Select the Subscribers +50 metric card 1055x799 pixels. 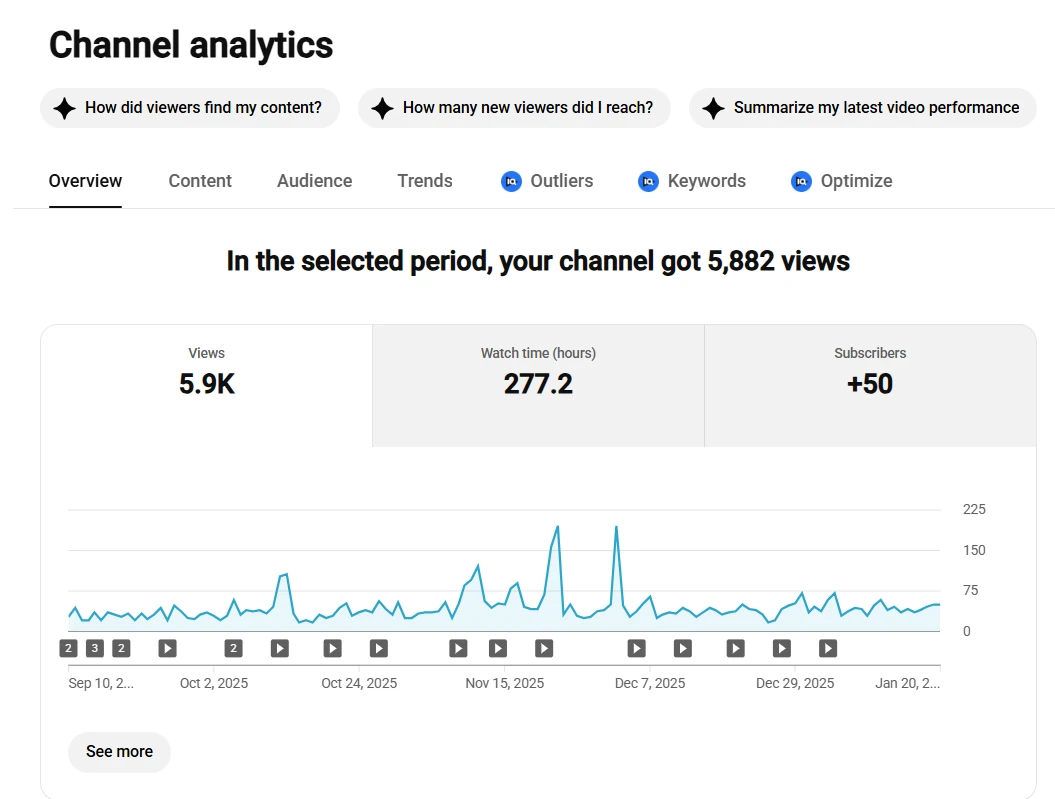coord(870,385)
